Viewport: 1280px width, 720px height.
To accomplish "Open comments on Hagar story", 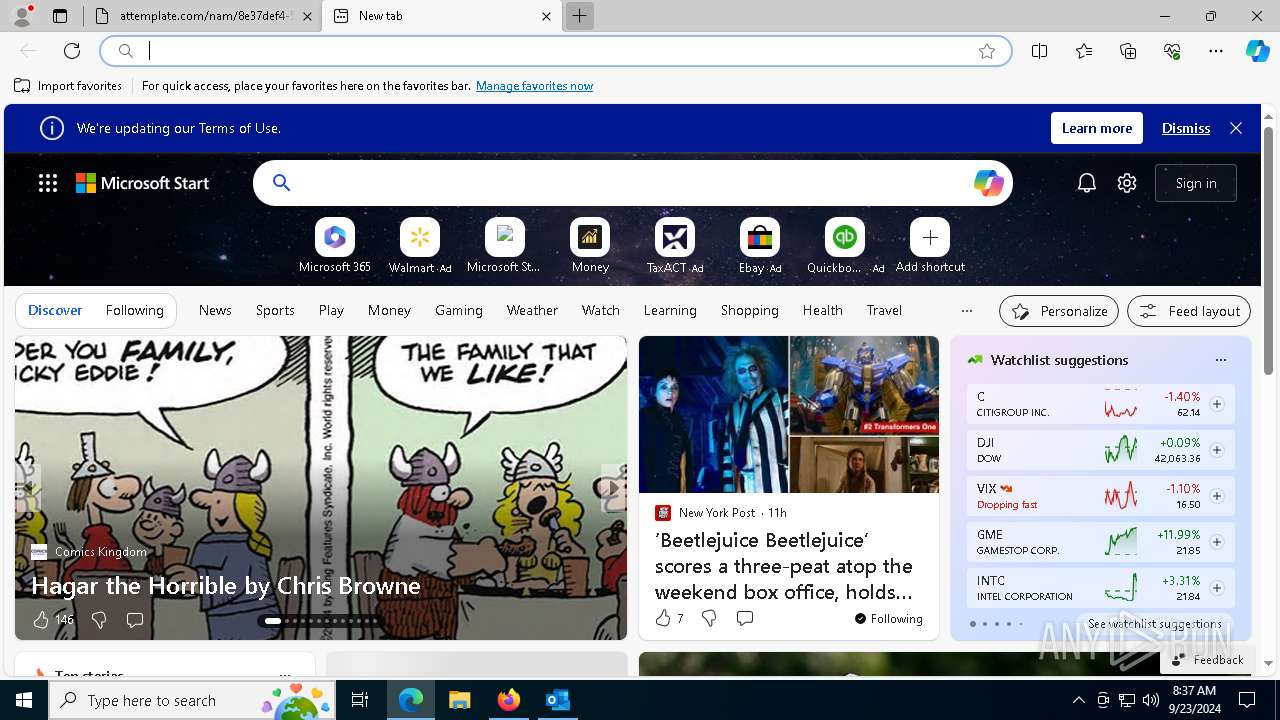I will (135, 620).
